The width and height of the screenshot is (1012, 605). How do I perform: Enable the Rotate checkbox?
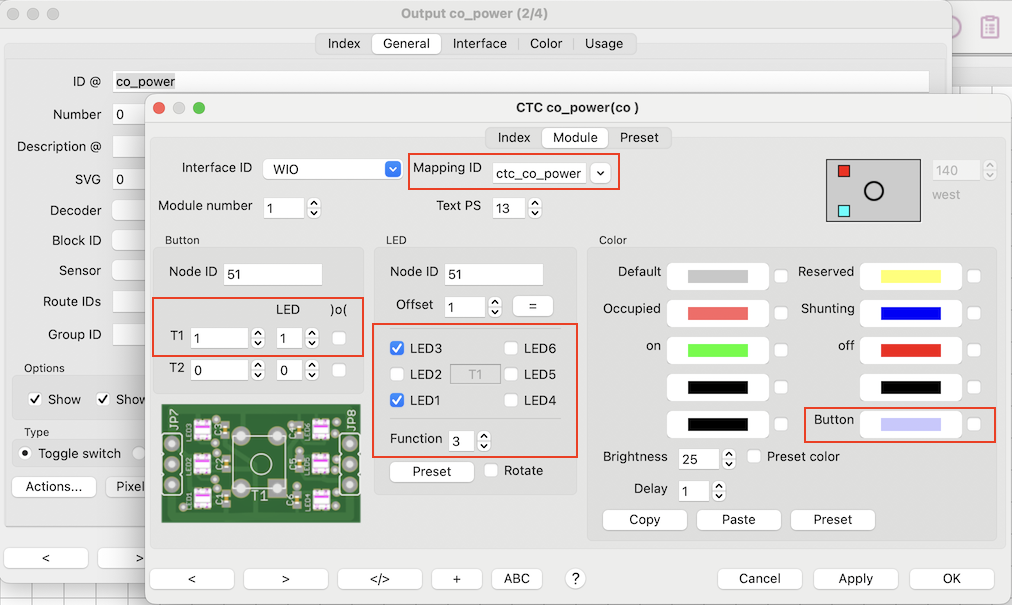(491, 470)
